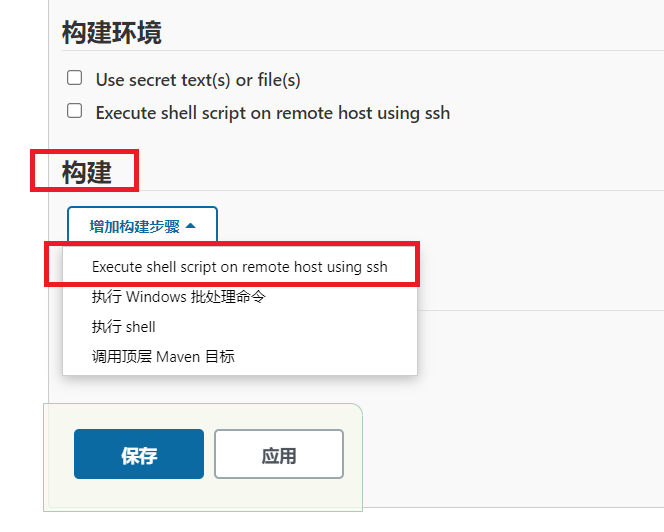Click the word Maven in the dropdown list

click(178, 357)
